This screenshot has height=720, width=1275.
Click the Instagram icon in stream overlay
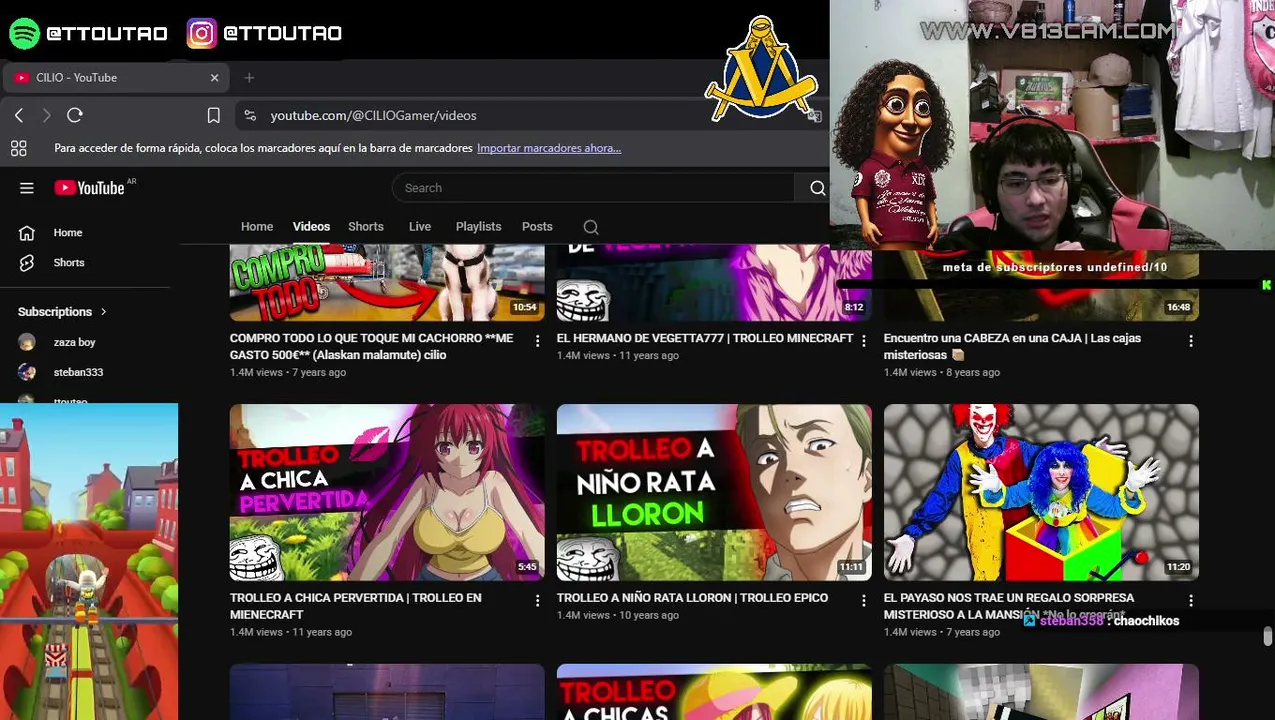201,33
